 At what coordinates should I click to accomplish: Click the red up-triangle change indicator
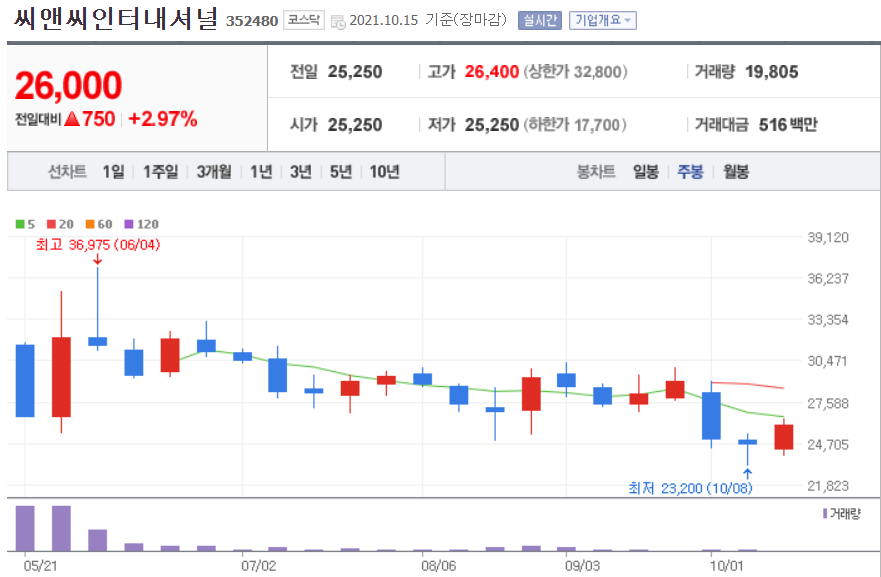pos(72,119)
